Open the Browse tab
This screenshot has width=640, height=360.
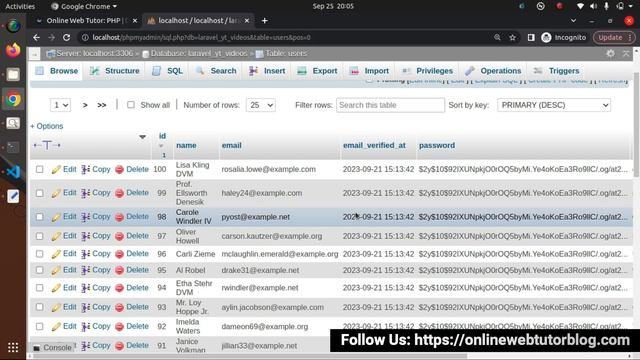coord(57,71)
